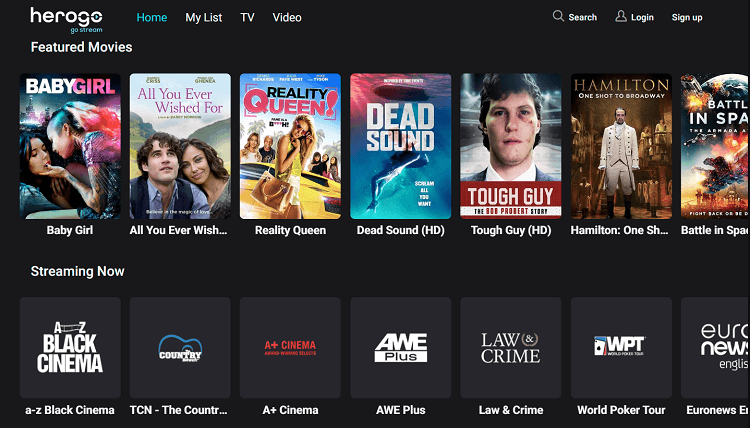
Task: Switch to the TV tab
Action: click(x=247, y=18)
